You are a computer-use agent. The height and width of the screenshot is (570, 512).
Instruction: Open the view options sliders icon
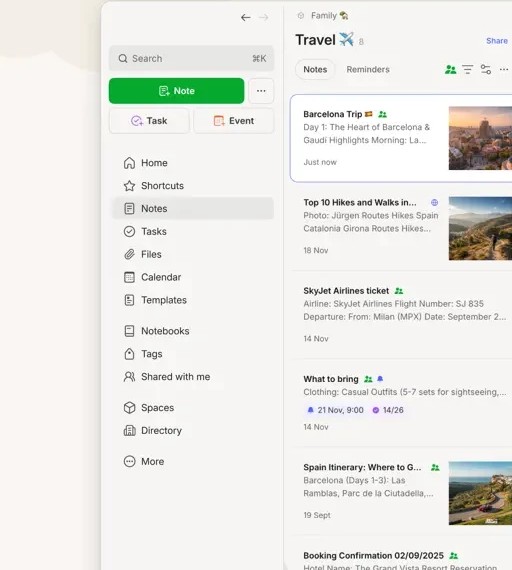[486, 69]
